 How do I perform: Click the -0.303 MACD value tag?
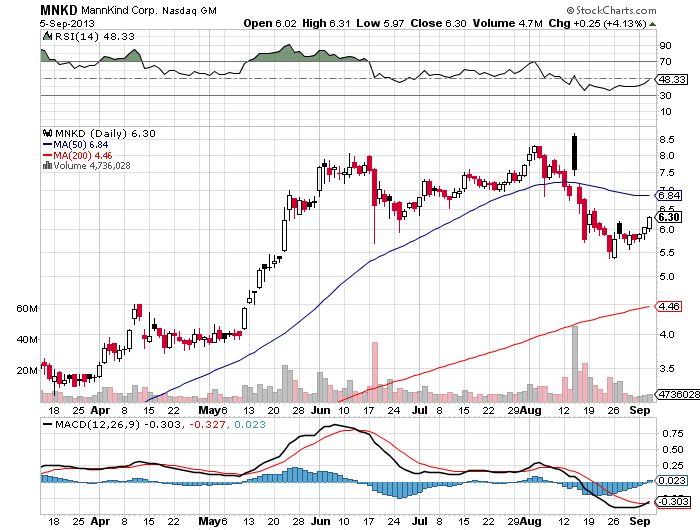coord(673,501)
